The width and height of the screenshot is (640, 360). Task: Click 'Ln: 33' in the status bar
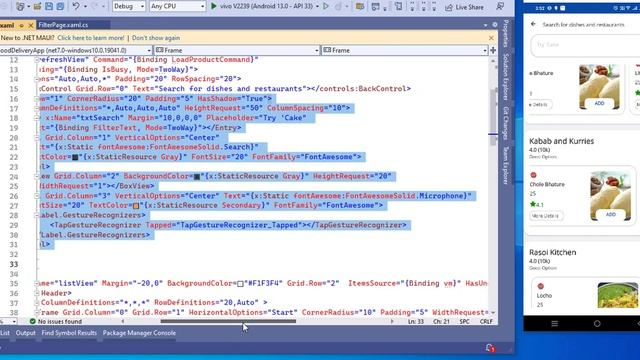(416, 322)
